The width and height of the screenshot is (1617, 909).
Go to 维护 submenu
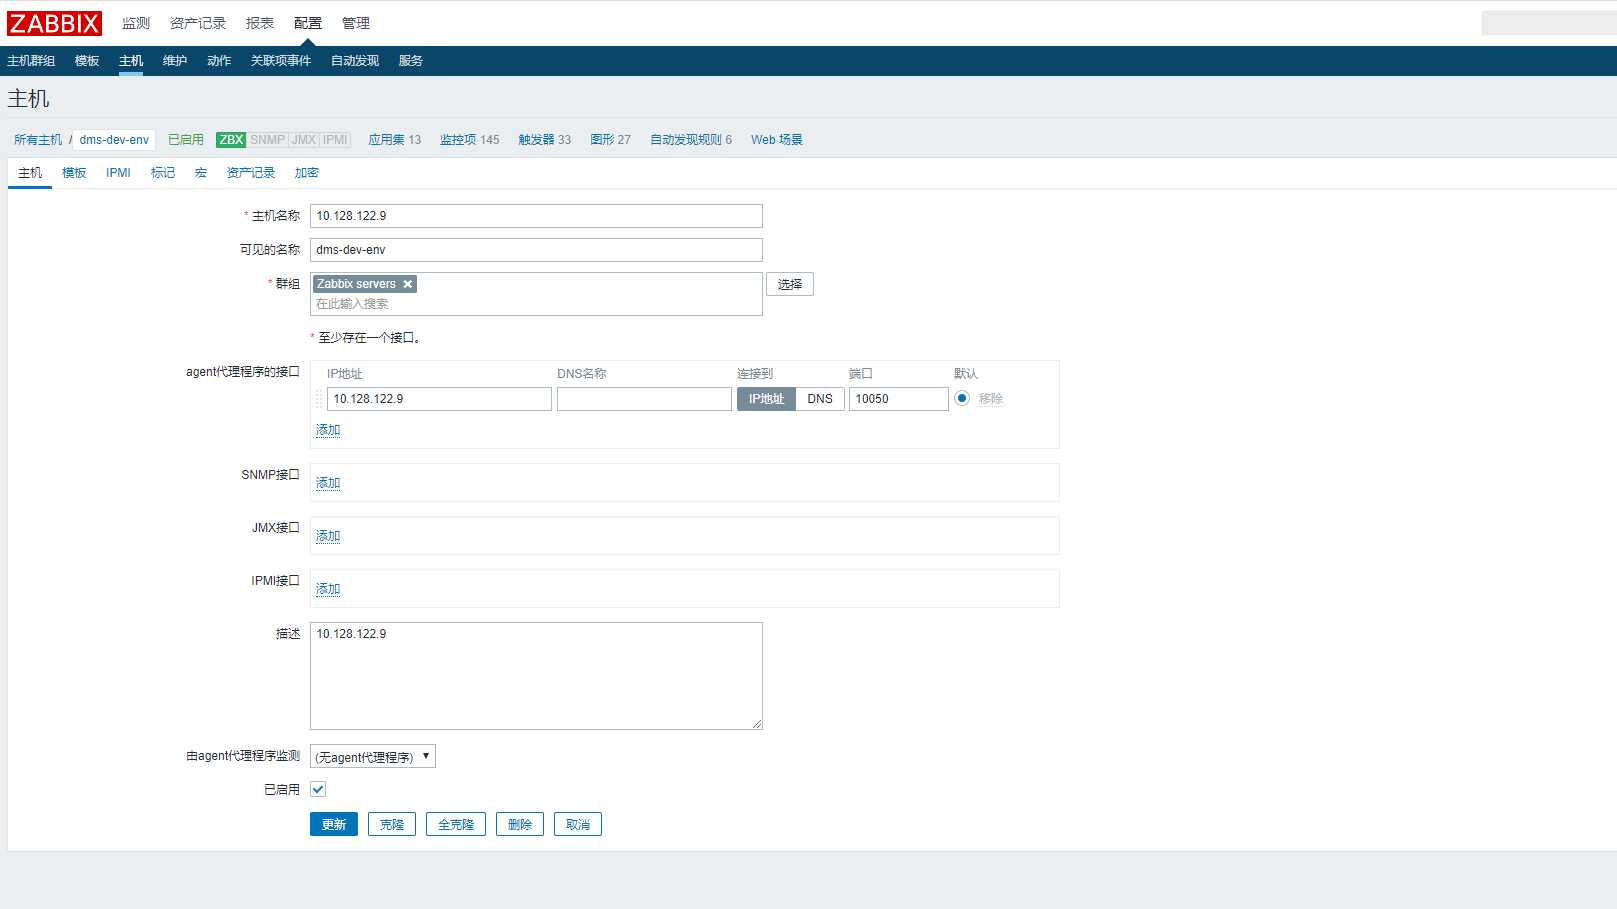coord(175,61)
